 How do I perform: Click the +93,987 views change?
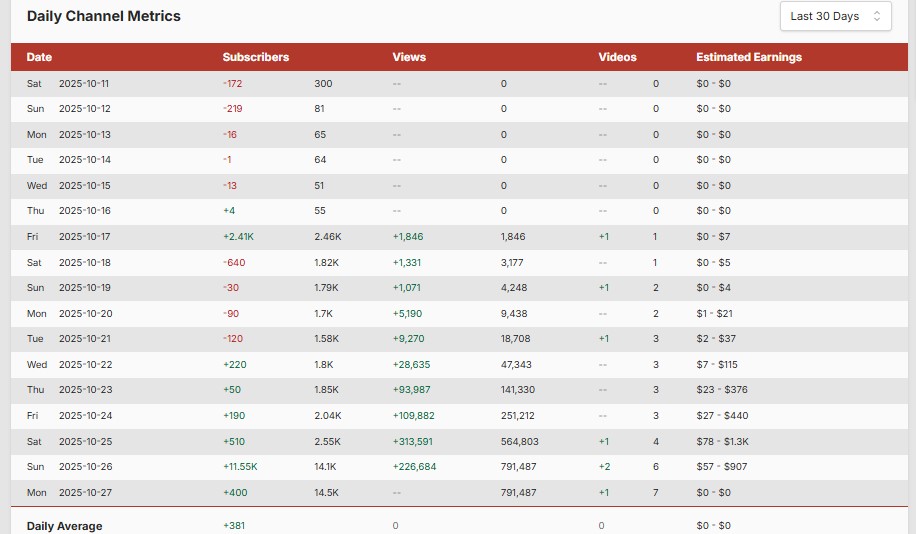click(411, 389)
